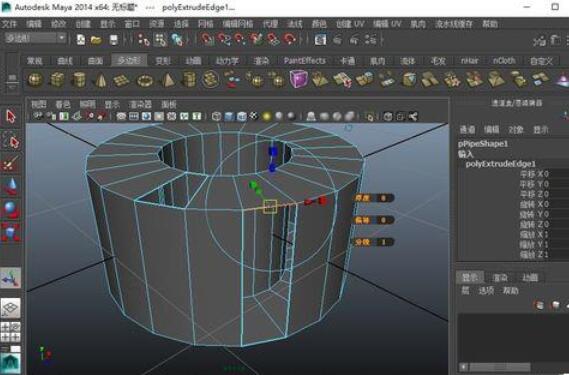Click the layer editor horizontal scrollbar
569x375 pixels.
coord(499,367)
